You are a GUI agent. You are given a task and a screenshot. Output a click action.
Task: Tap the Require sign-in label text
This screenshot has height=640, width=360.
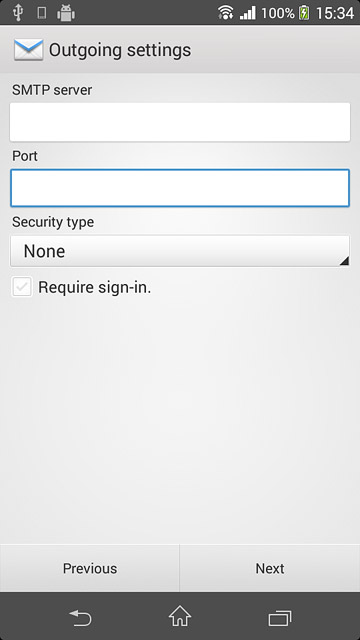click(95, 287)
